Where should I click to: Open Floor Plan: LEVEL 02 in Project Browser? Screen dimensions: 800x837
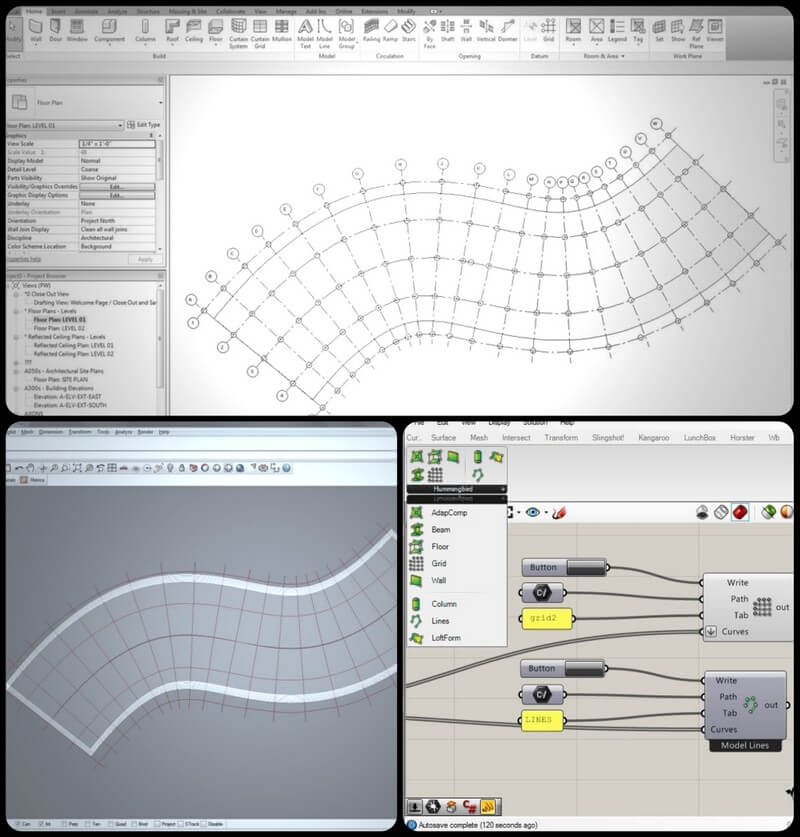tap(61, 328)
